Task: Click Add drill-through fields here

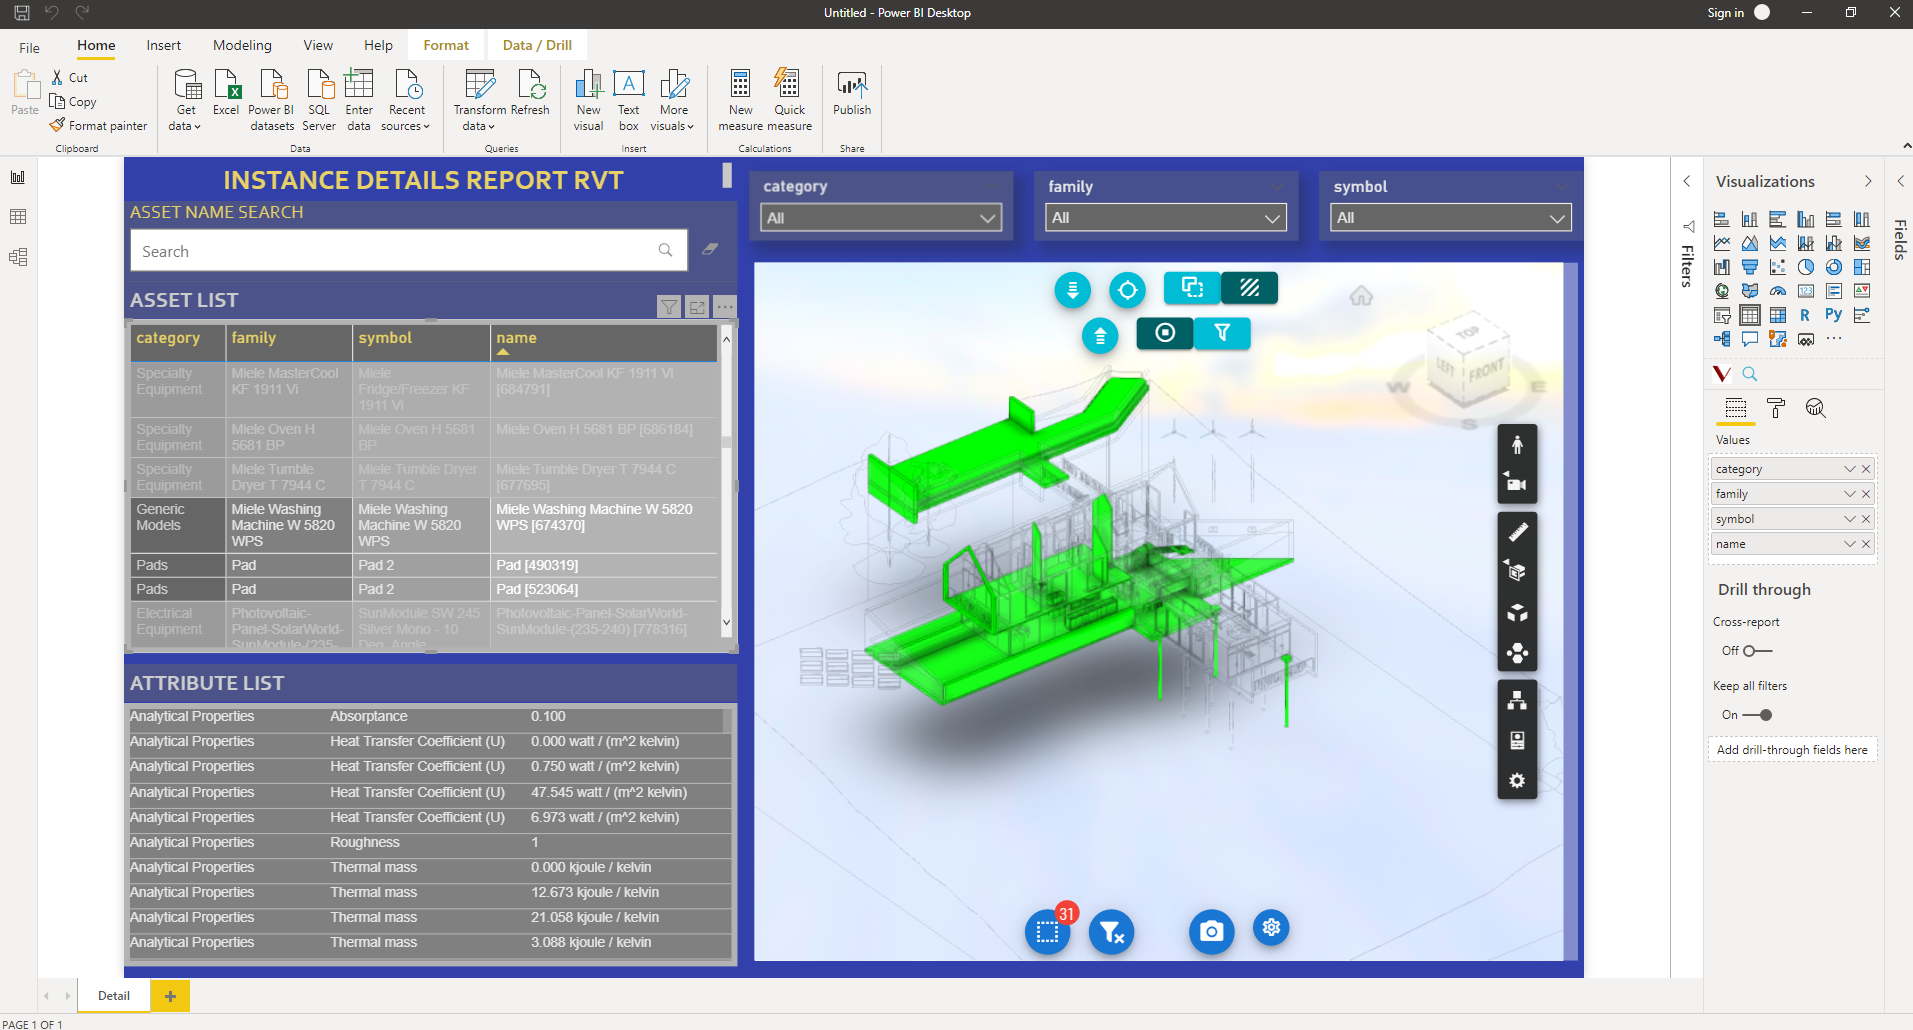Action: point(1792,749)
